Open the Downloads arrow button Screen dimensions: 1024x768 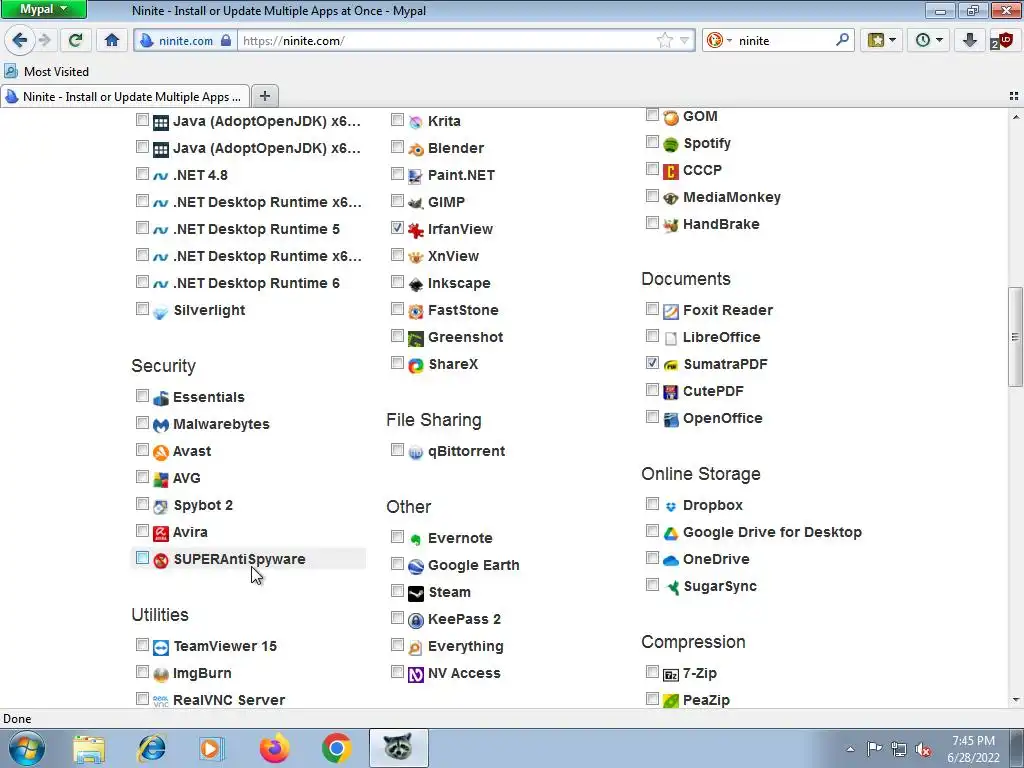970,40
